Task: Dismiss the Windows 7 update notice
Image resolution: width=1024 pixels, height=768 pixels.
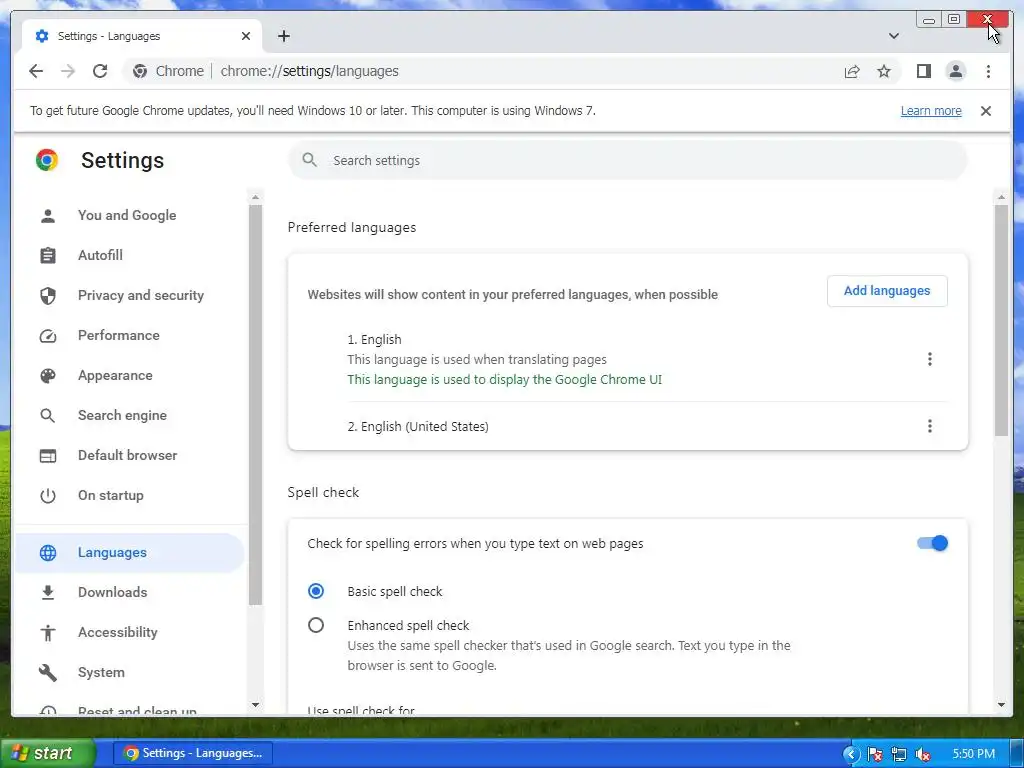Action: (985, 111)
